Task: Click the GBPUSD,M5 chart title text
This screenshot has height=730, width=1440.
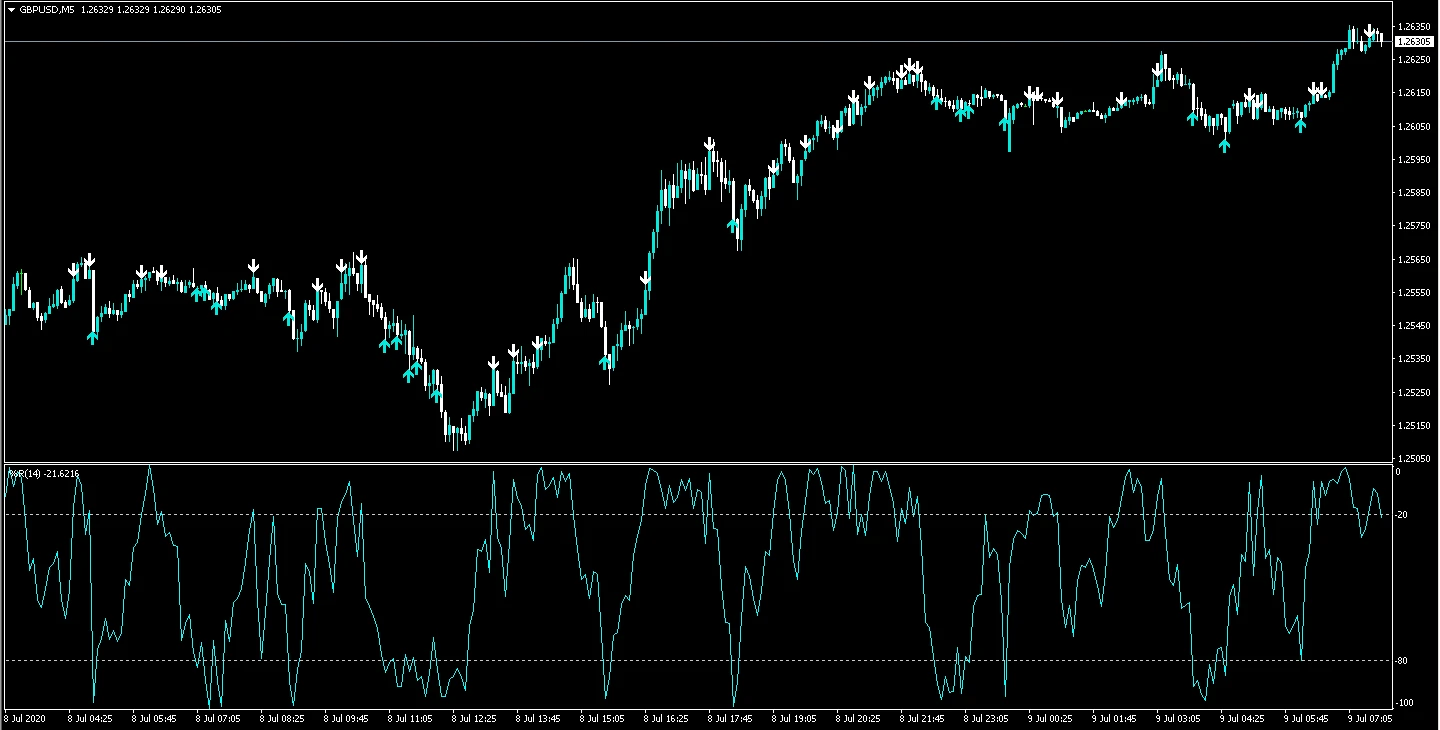Action: coord(47,9)
